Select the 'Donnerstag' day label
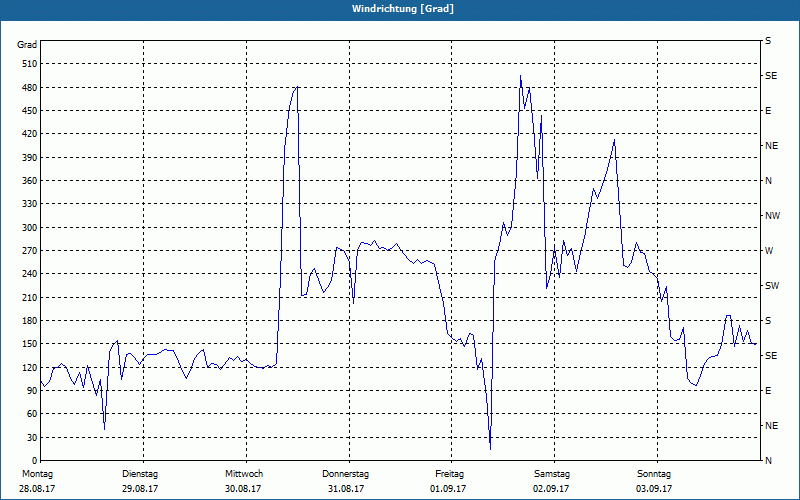The width and height of the screenshot is (800, 500). pos(345,474)
